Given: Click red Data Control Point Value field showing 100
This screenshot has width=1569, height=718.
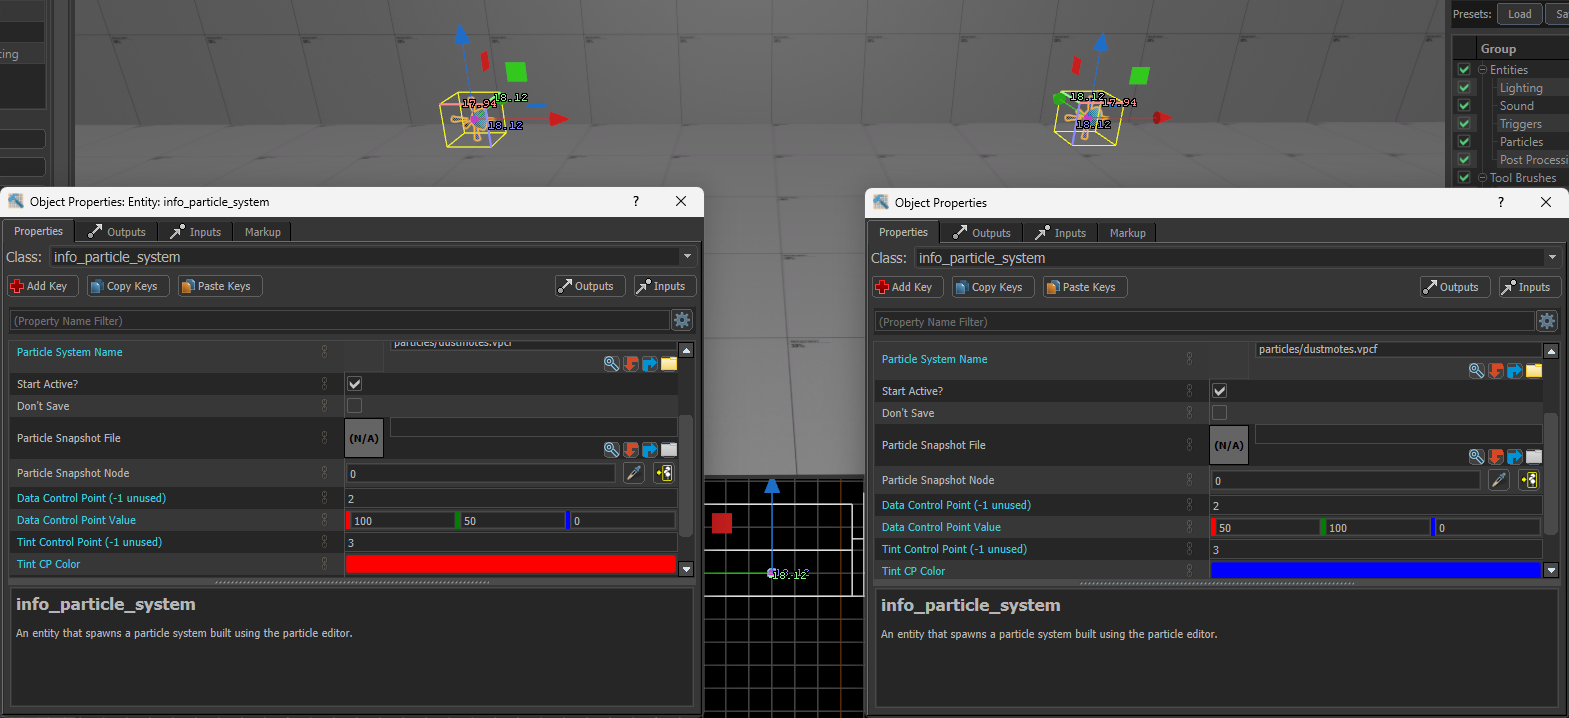Looking at the screenshot, I should pyautogui.click(x=400, y=520).
